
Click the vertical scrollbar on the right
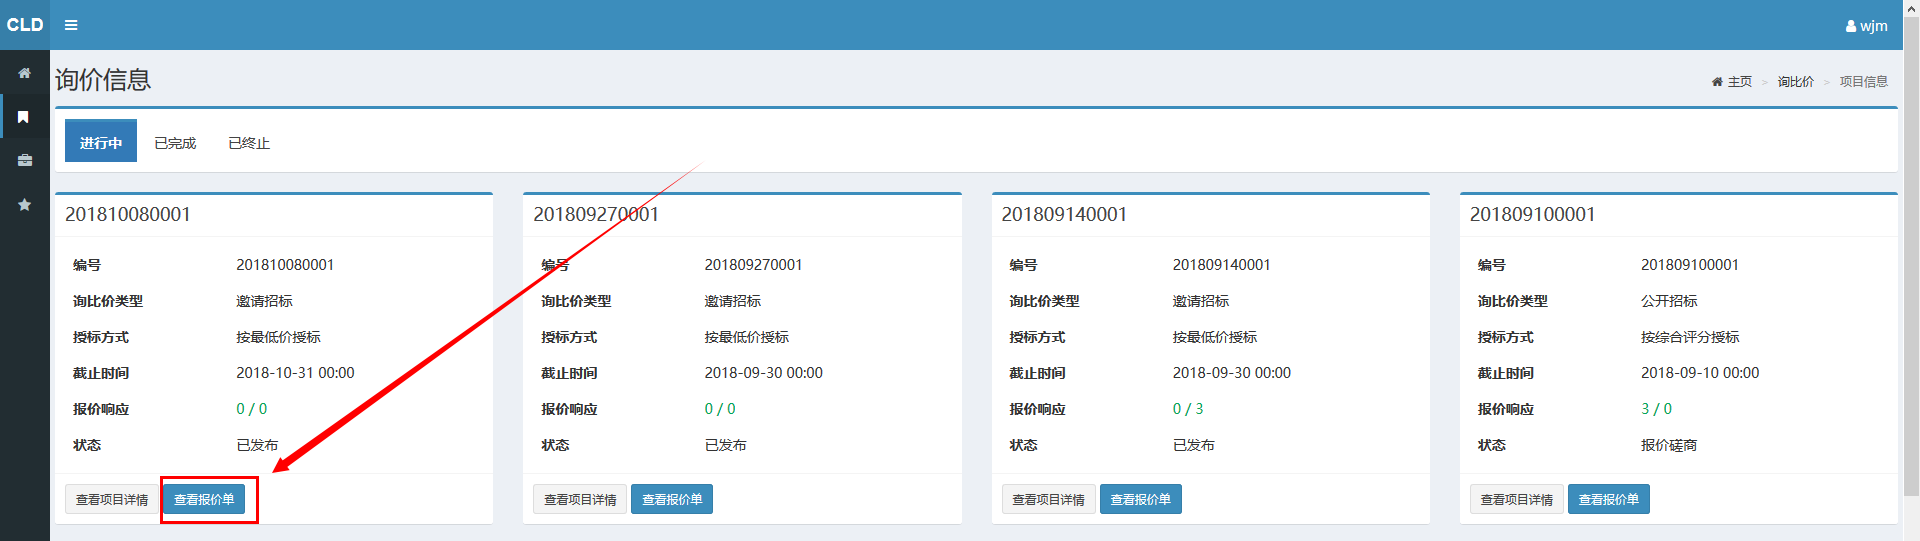tap(1911, 250)
